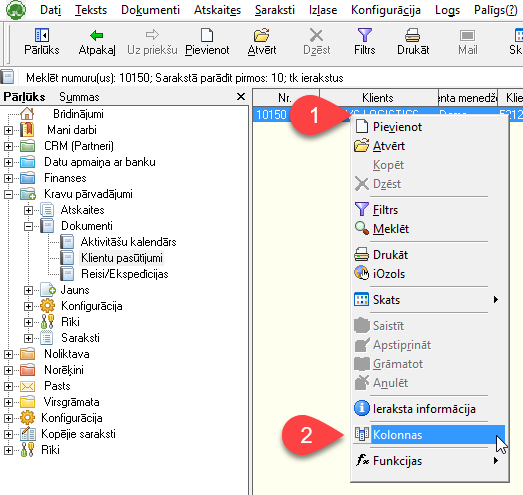523x495 pixels.
Task: Go back with the Atpakaļ green arrow
Action: (97, 42)
